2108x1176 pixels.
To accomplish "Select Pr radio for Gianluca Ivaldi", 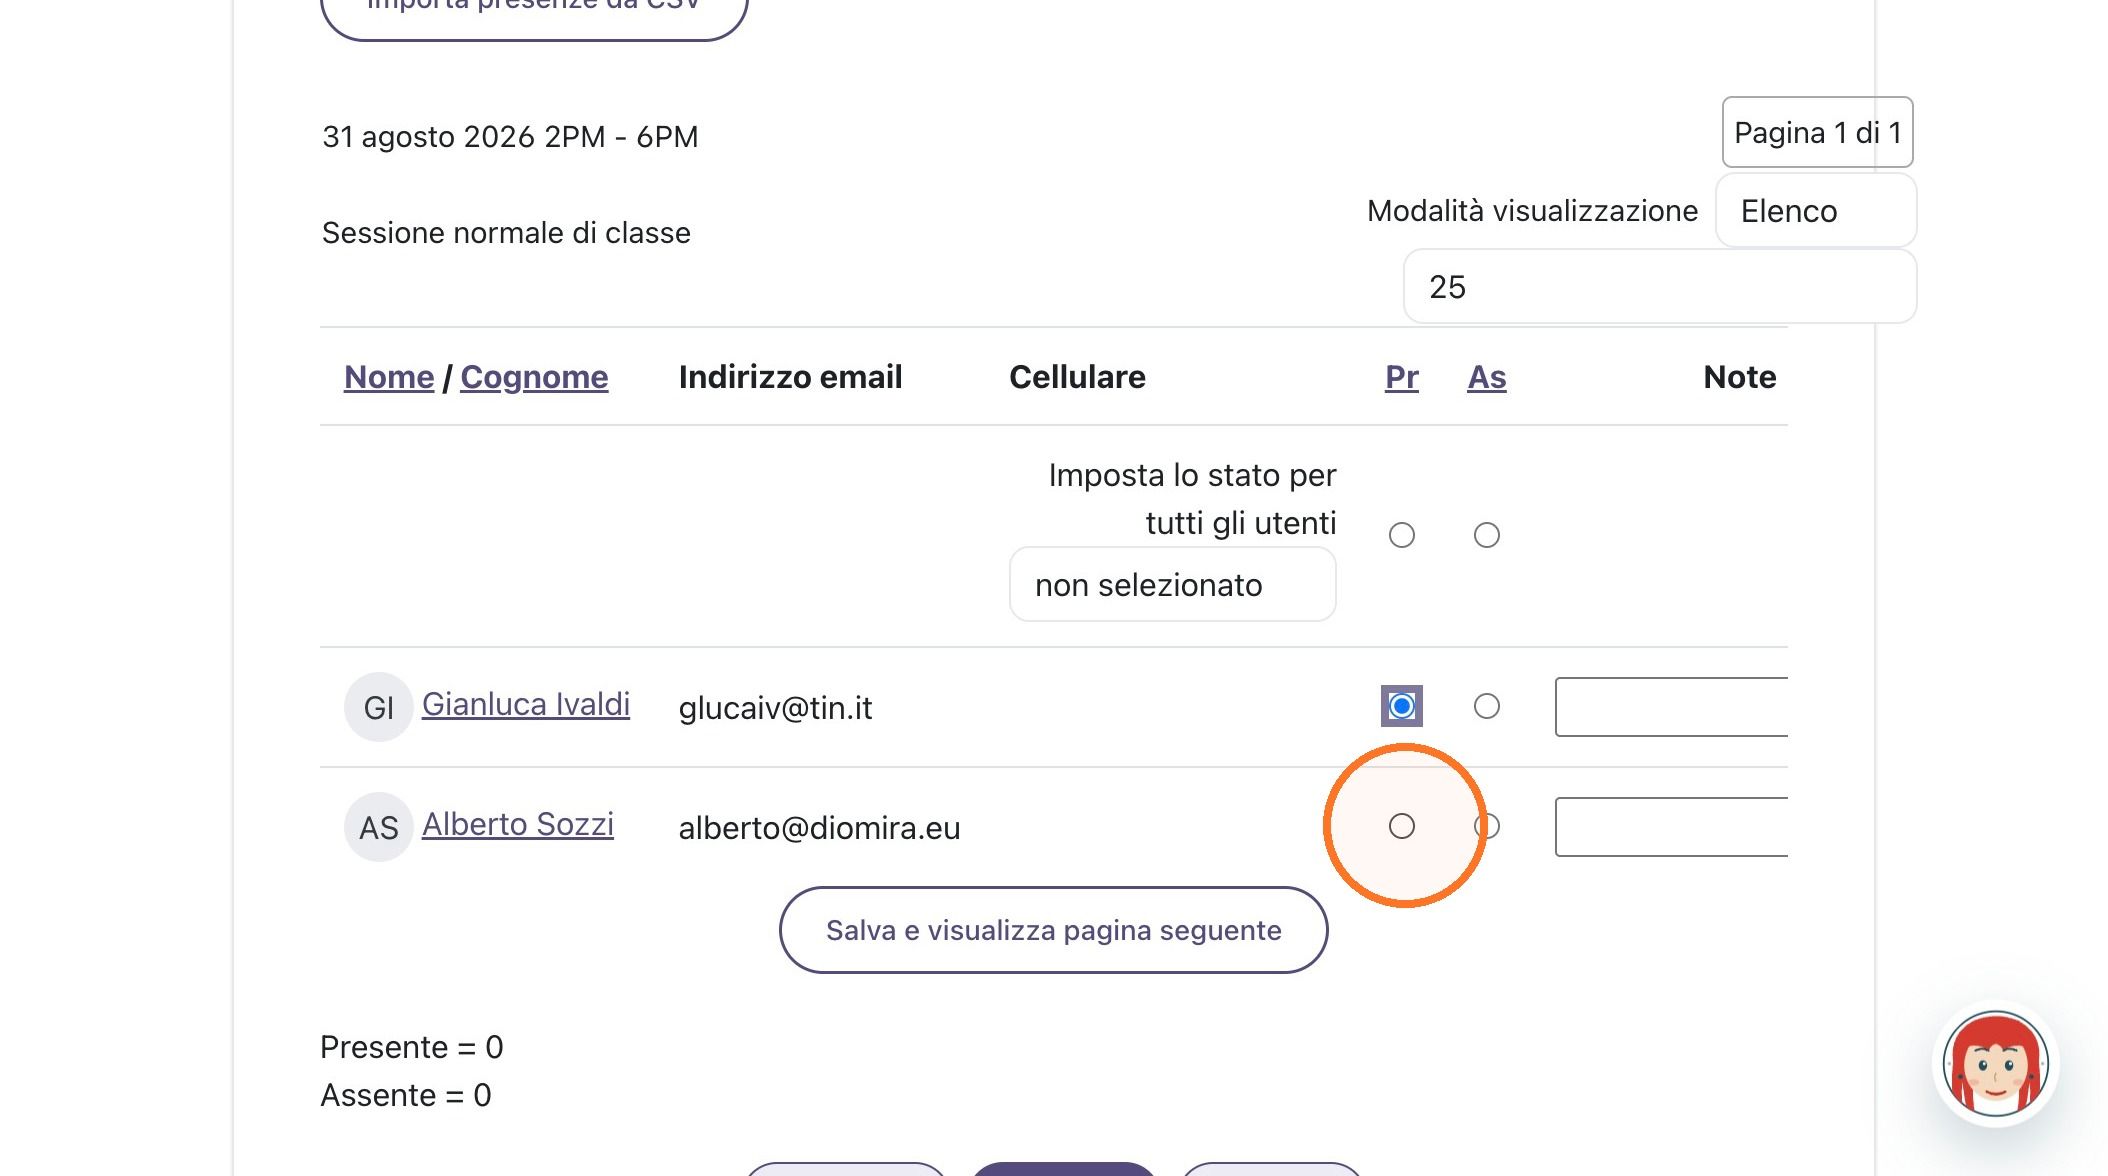I will (x=1402, y=706).
